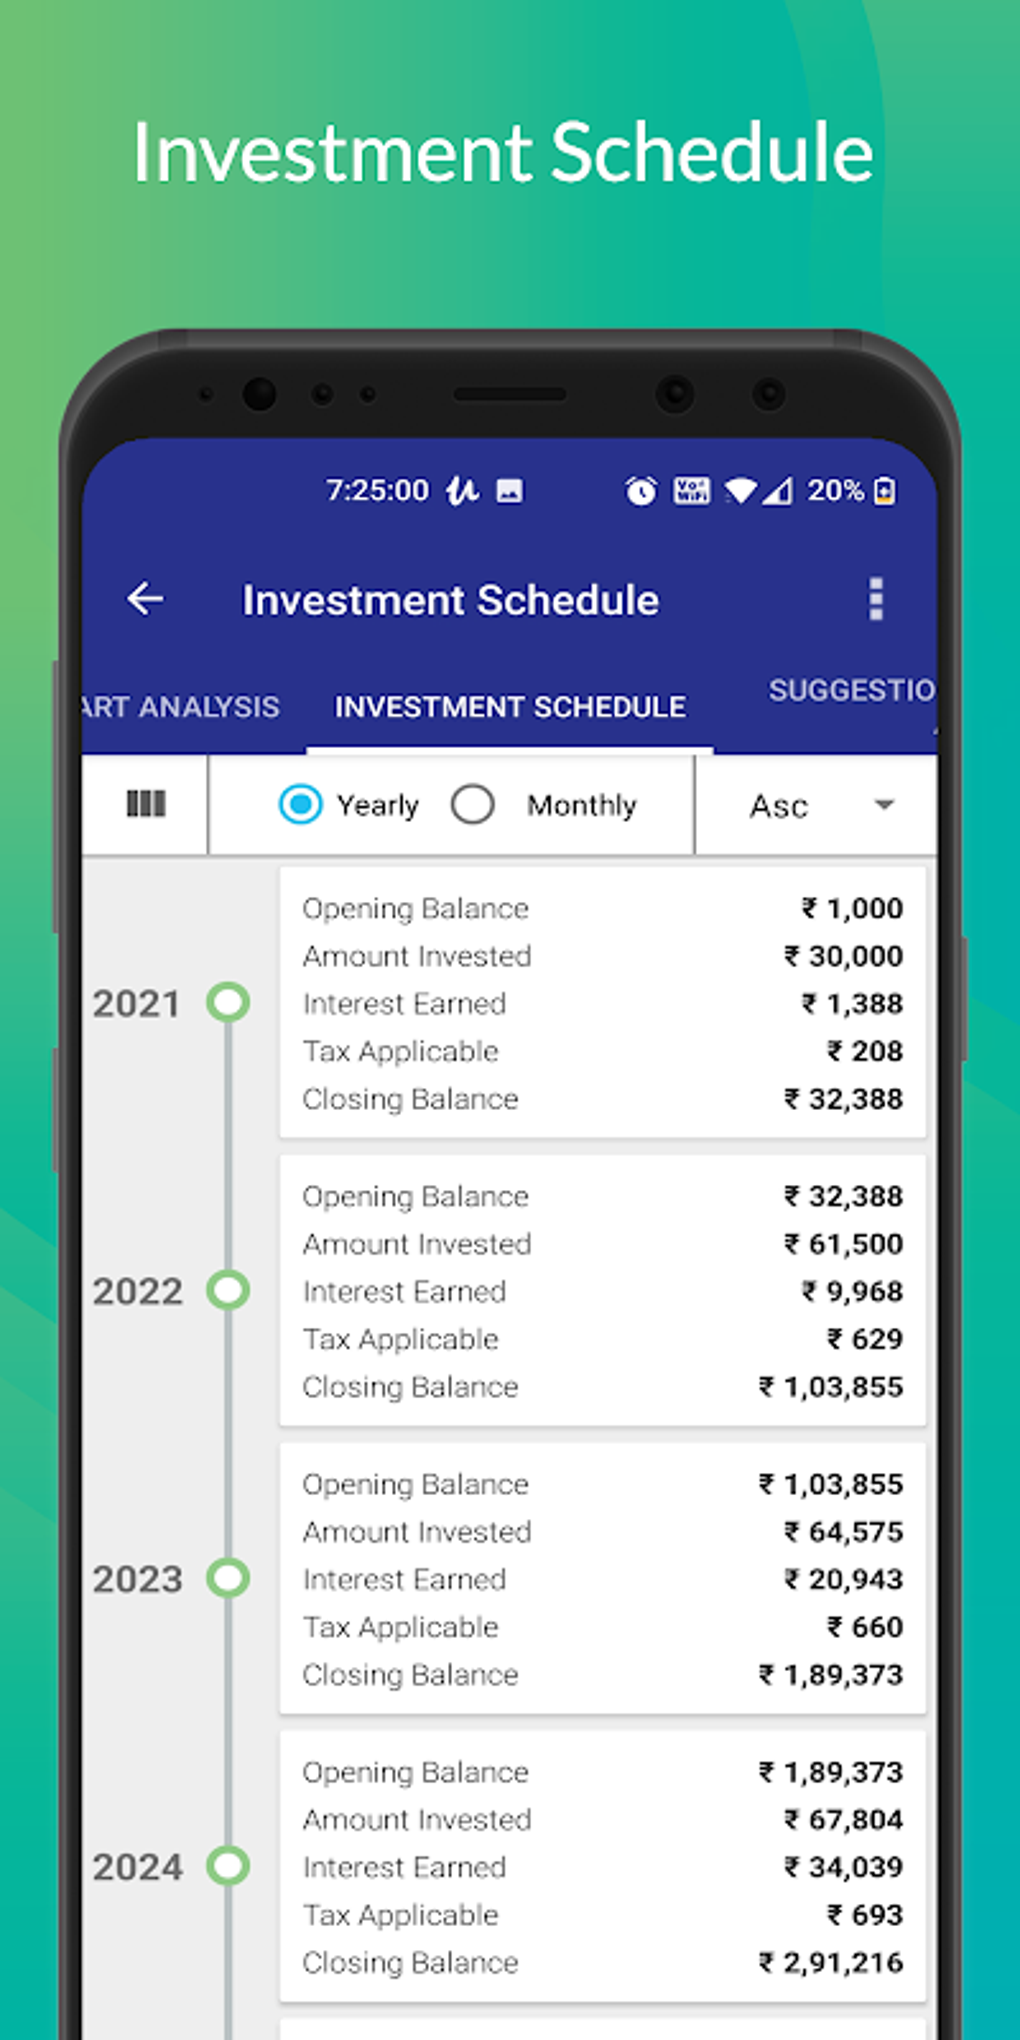Open the Asc sort order dropdown
Image resolution: width=1020 pixels, height=2040 pixels.
[x=780, y=806]
